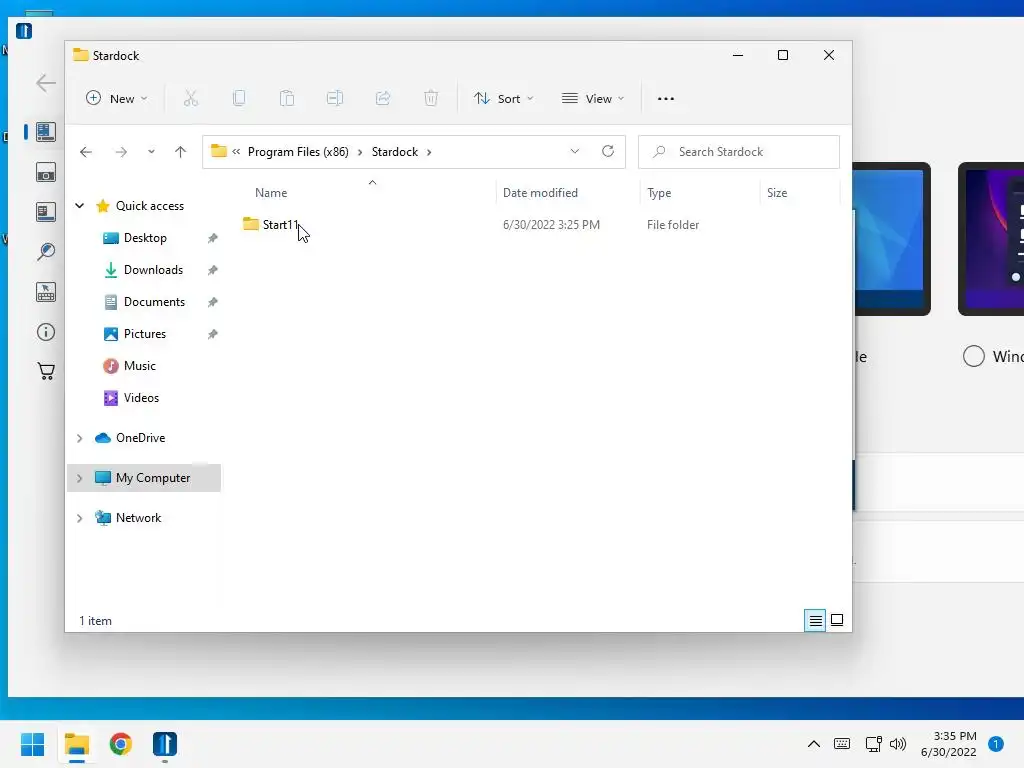
Task: Select Desktop in Quick access
Action: click(x=145, y=238)
